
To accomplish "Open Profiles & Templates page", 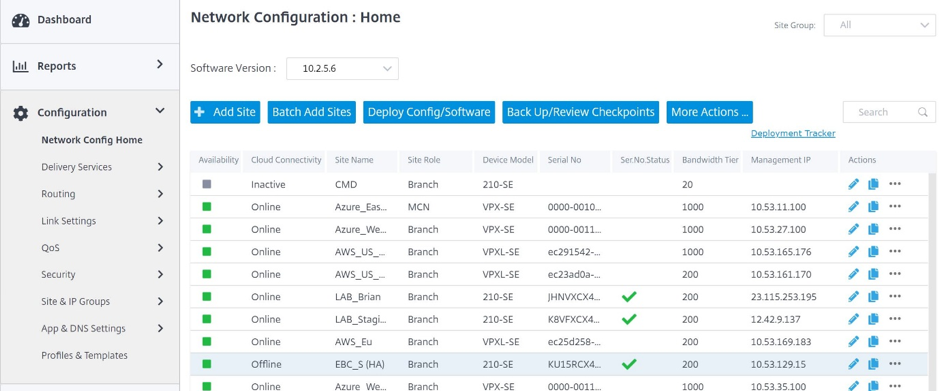I will pyautogui.click(x=84, y=356).
